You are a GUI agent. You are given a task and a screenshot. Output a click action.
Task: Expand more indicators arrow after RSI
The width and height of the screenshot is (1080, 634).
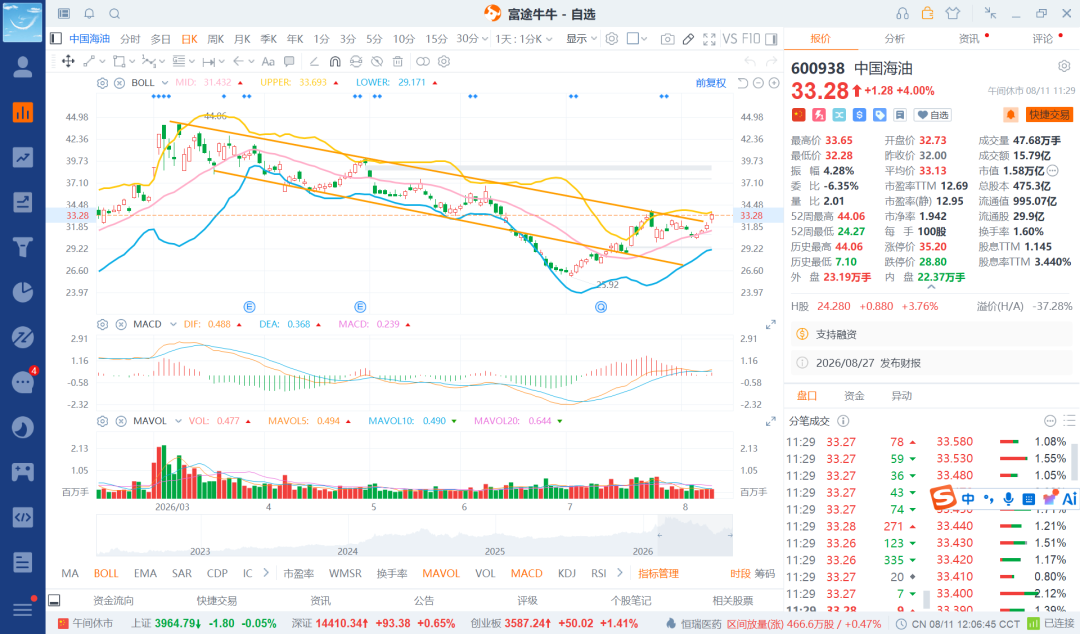point(620,573)
